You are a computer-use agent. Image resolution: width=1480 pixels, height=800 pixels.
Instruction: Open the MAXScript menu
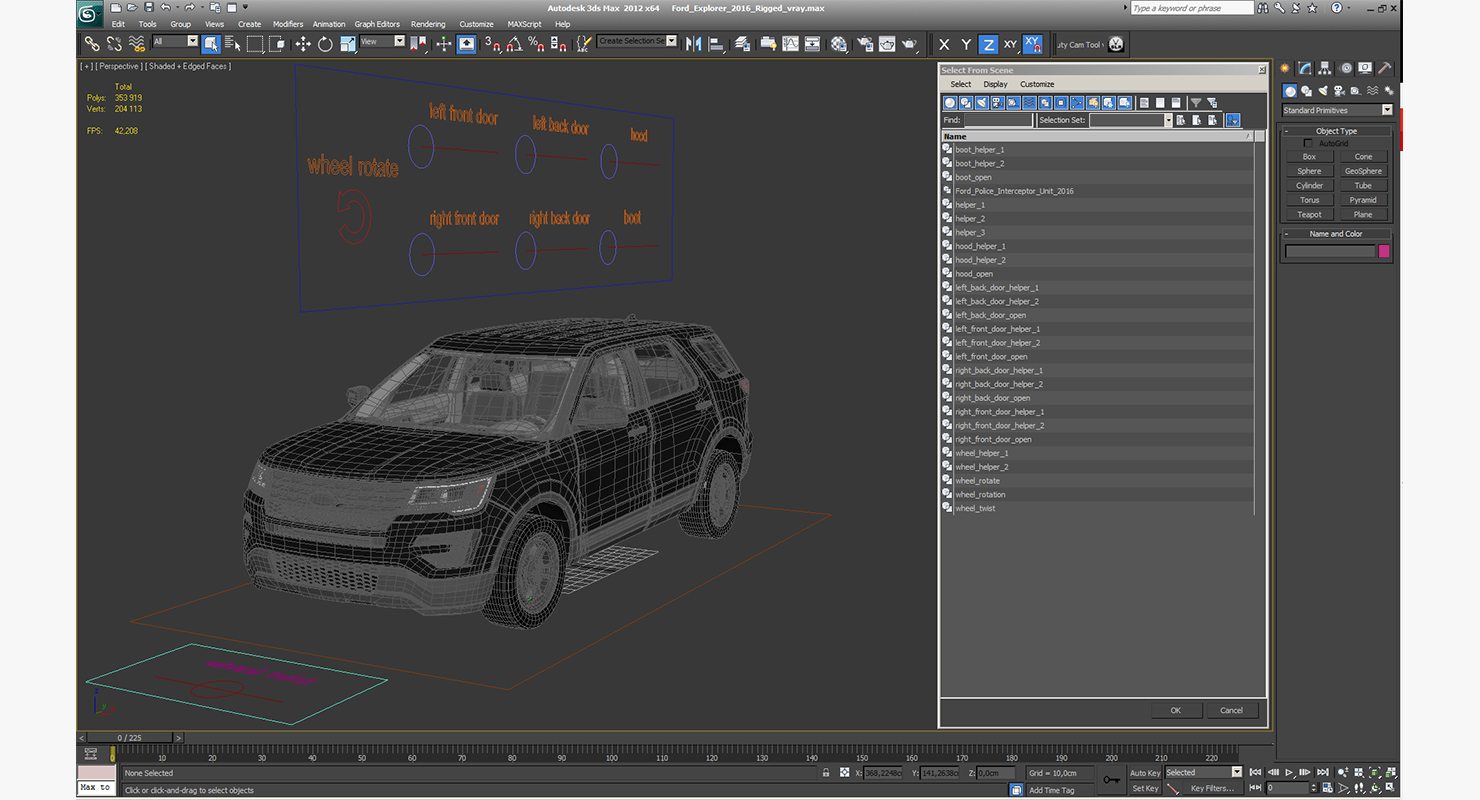tap(524, 24)
